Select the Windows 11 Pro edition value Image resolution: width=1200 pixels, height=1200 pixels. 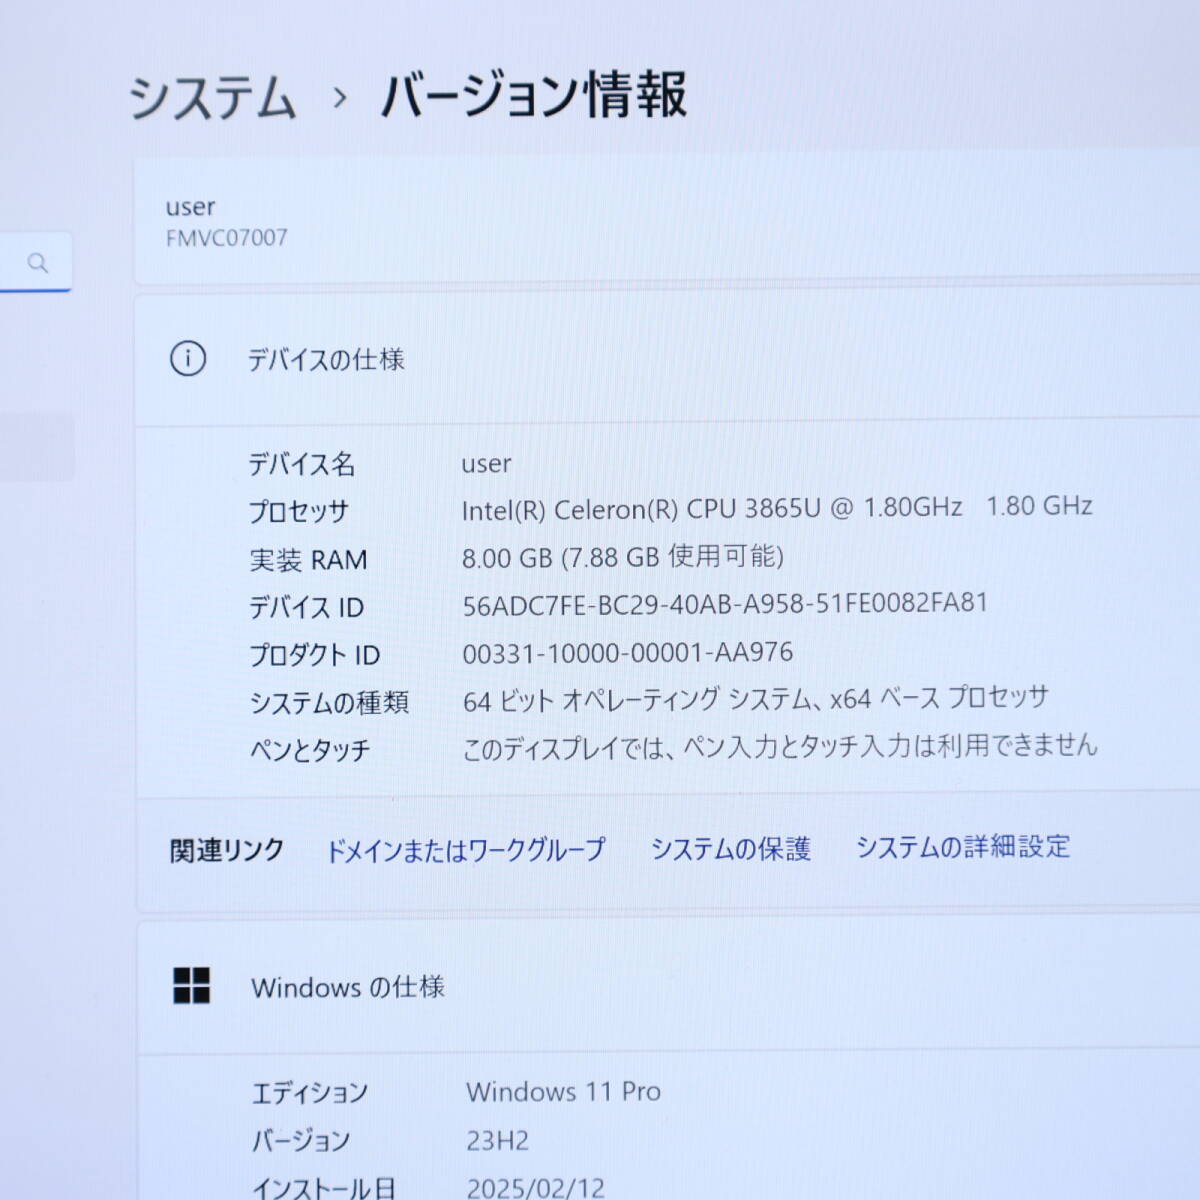[x=563, y=1091]
